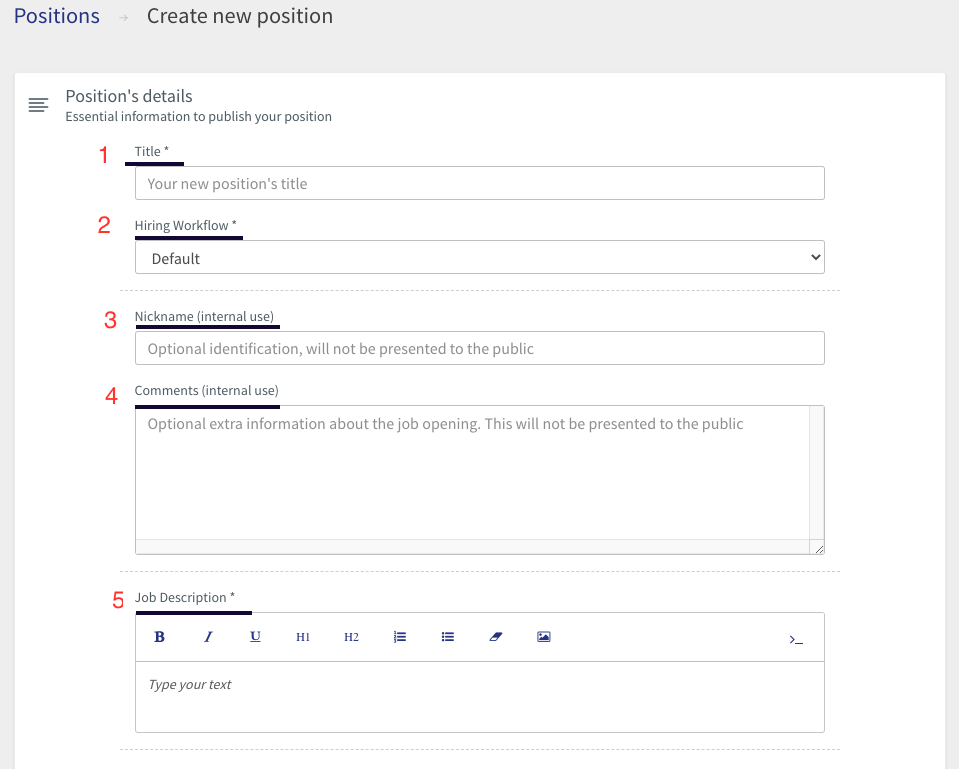Insert image into Job Description

[544, 637]
